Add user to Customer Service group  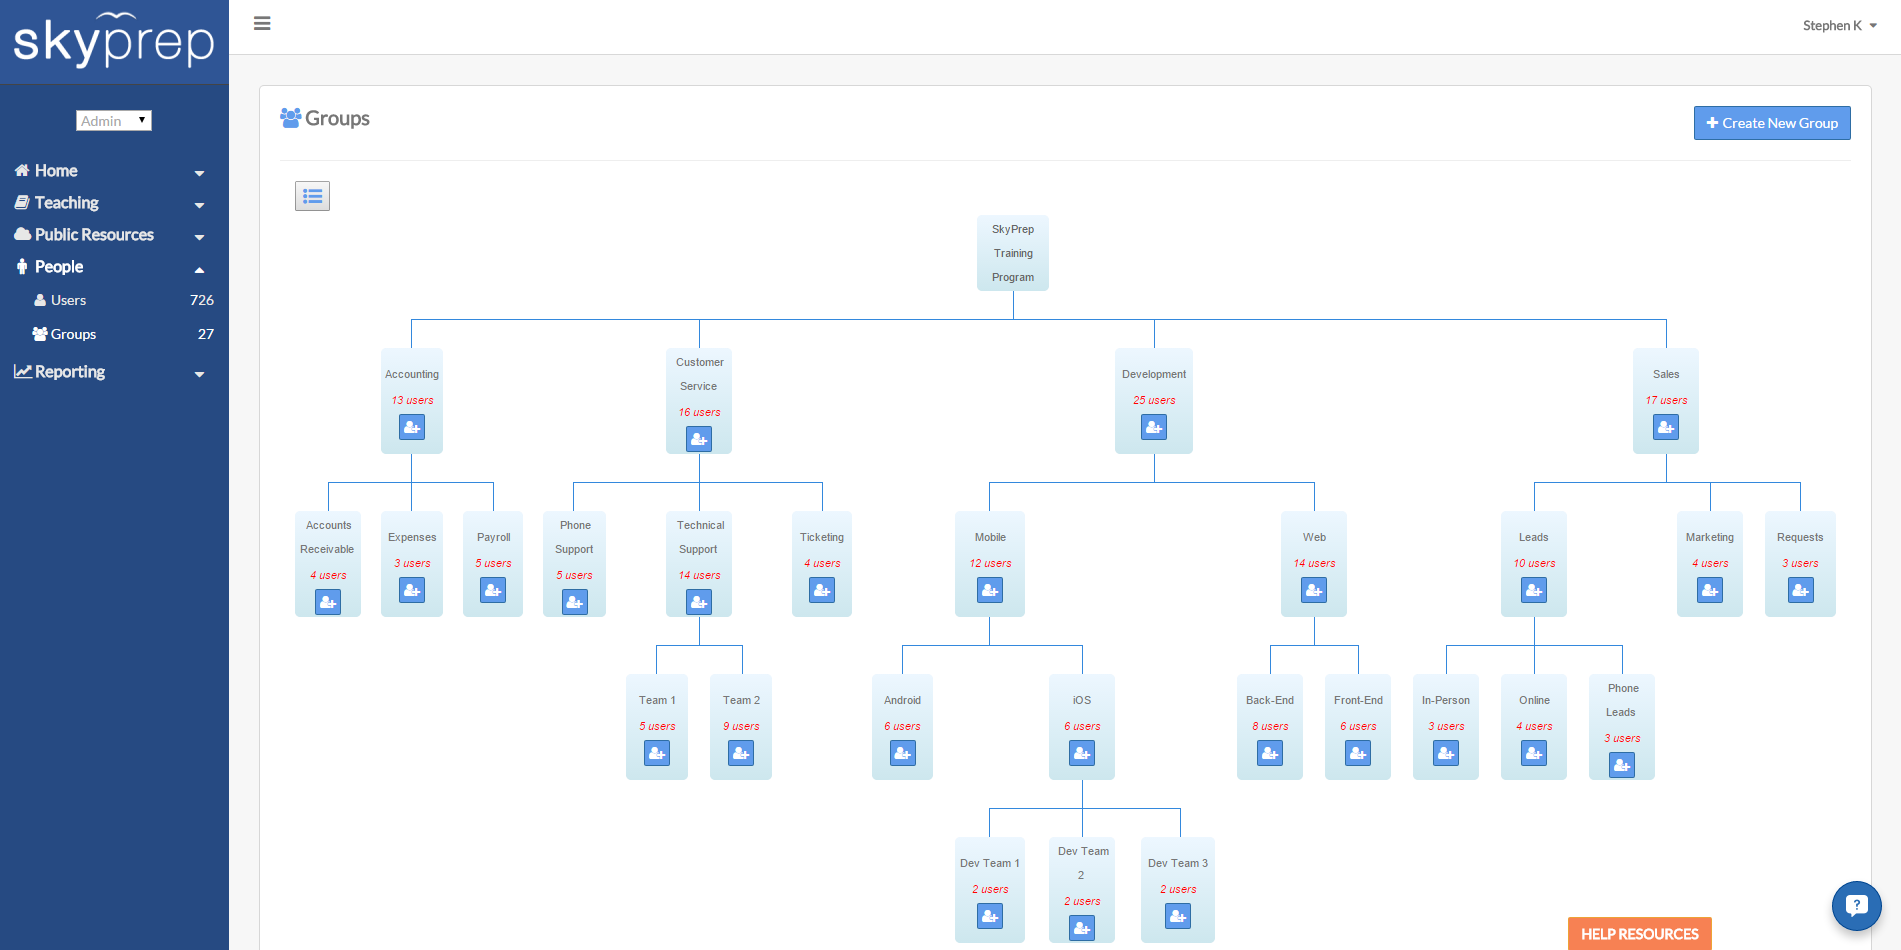pyautogui.click(x=699, y=440)
